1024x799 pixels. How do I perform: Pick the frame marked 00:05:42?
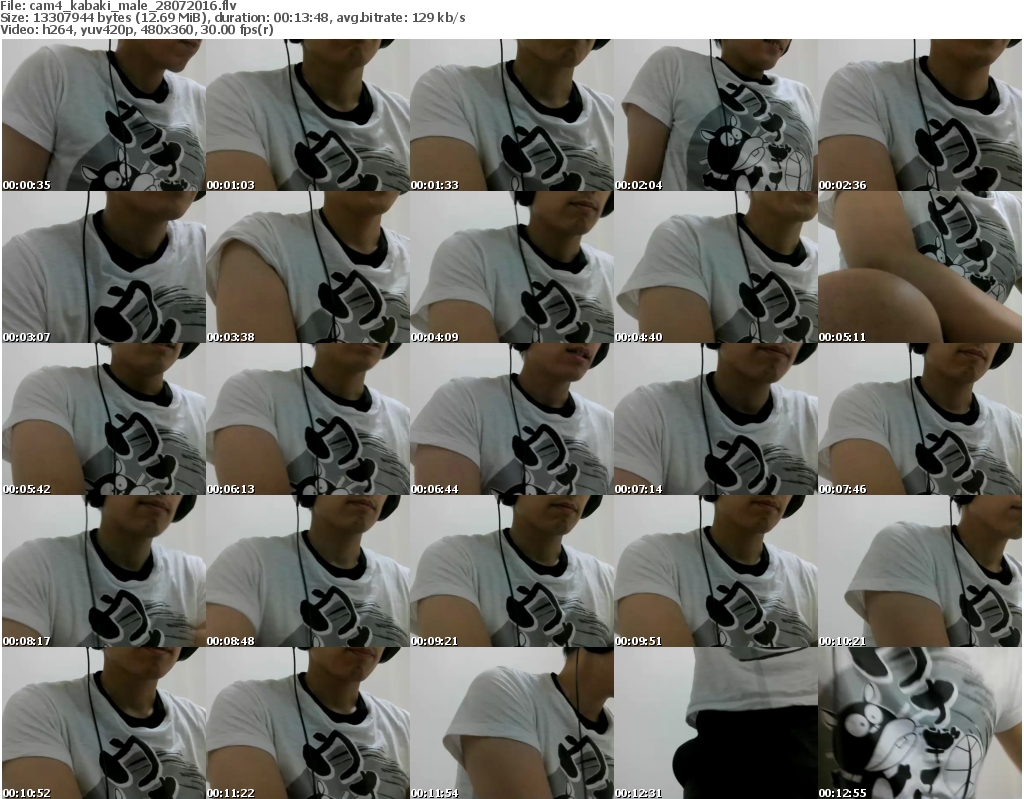tap(104, 419)
